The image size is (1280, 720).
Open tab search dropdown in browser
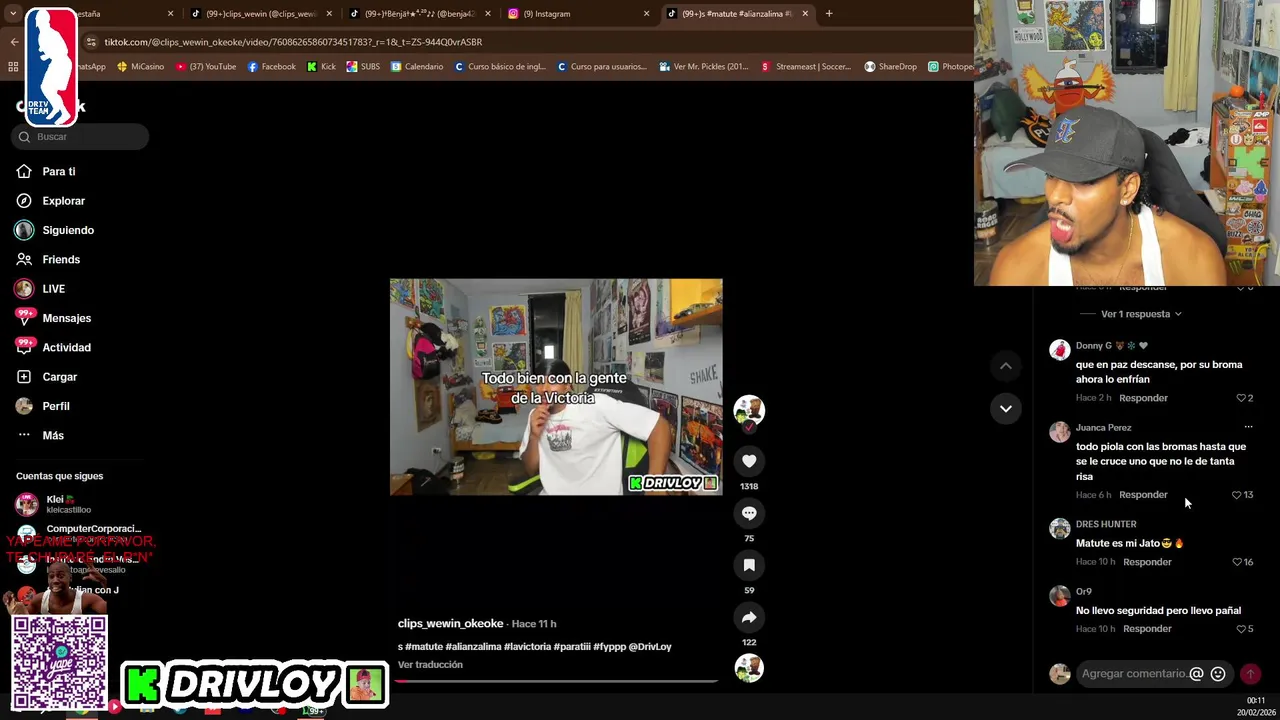pos(13,14)
